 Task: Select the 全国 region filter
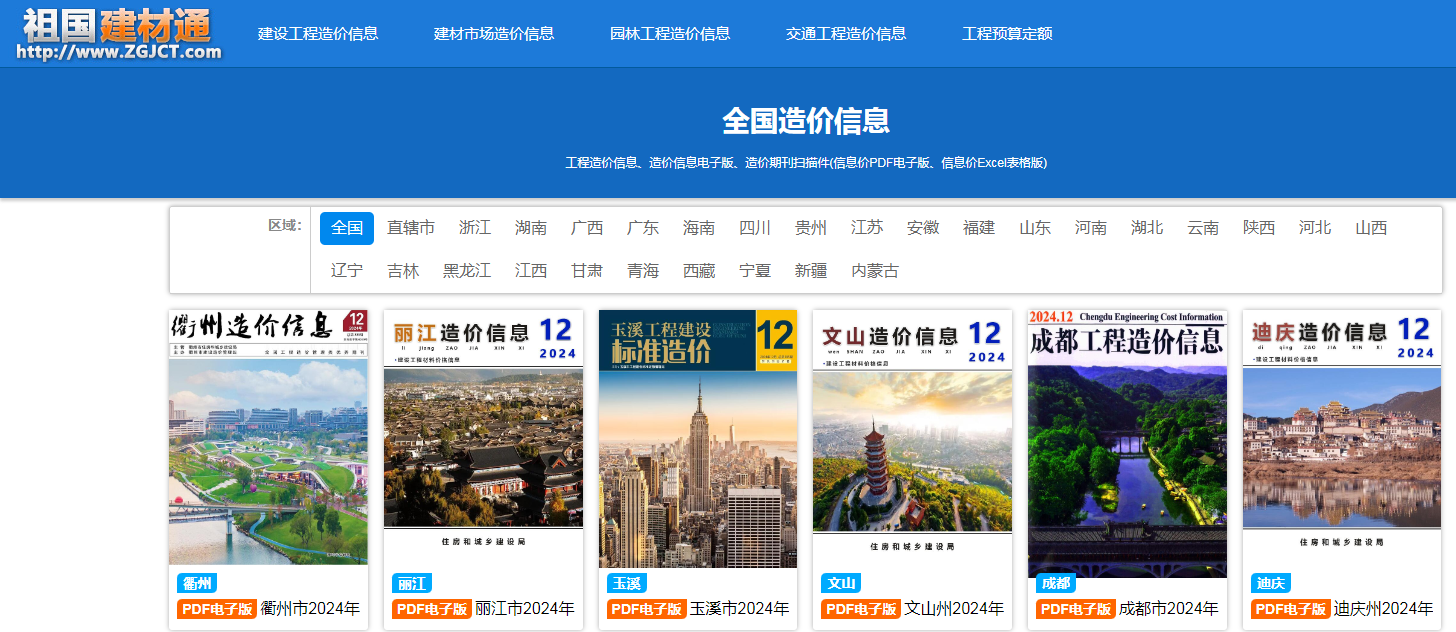(x=347, y=228)
